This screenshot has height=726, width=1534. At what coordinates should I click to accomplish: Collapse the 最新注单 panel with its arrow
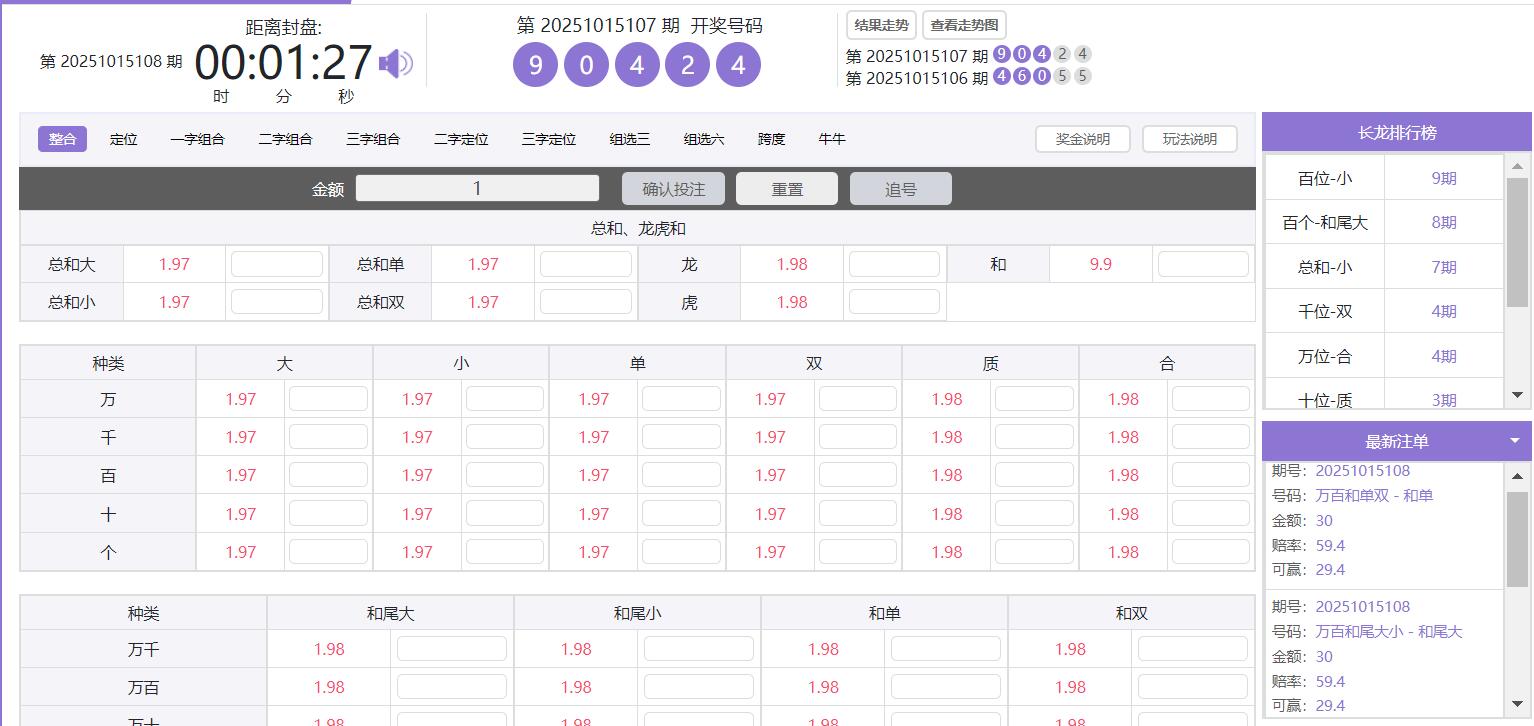(x=1513, y=441)
